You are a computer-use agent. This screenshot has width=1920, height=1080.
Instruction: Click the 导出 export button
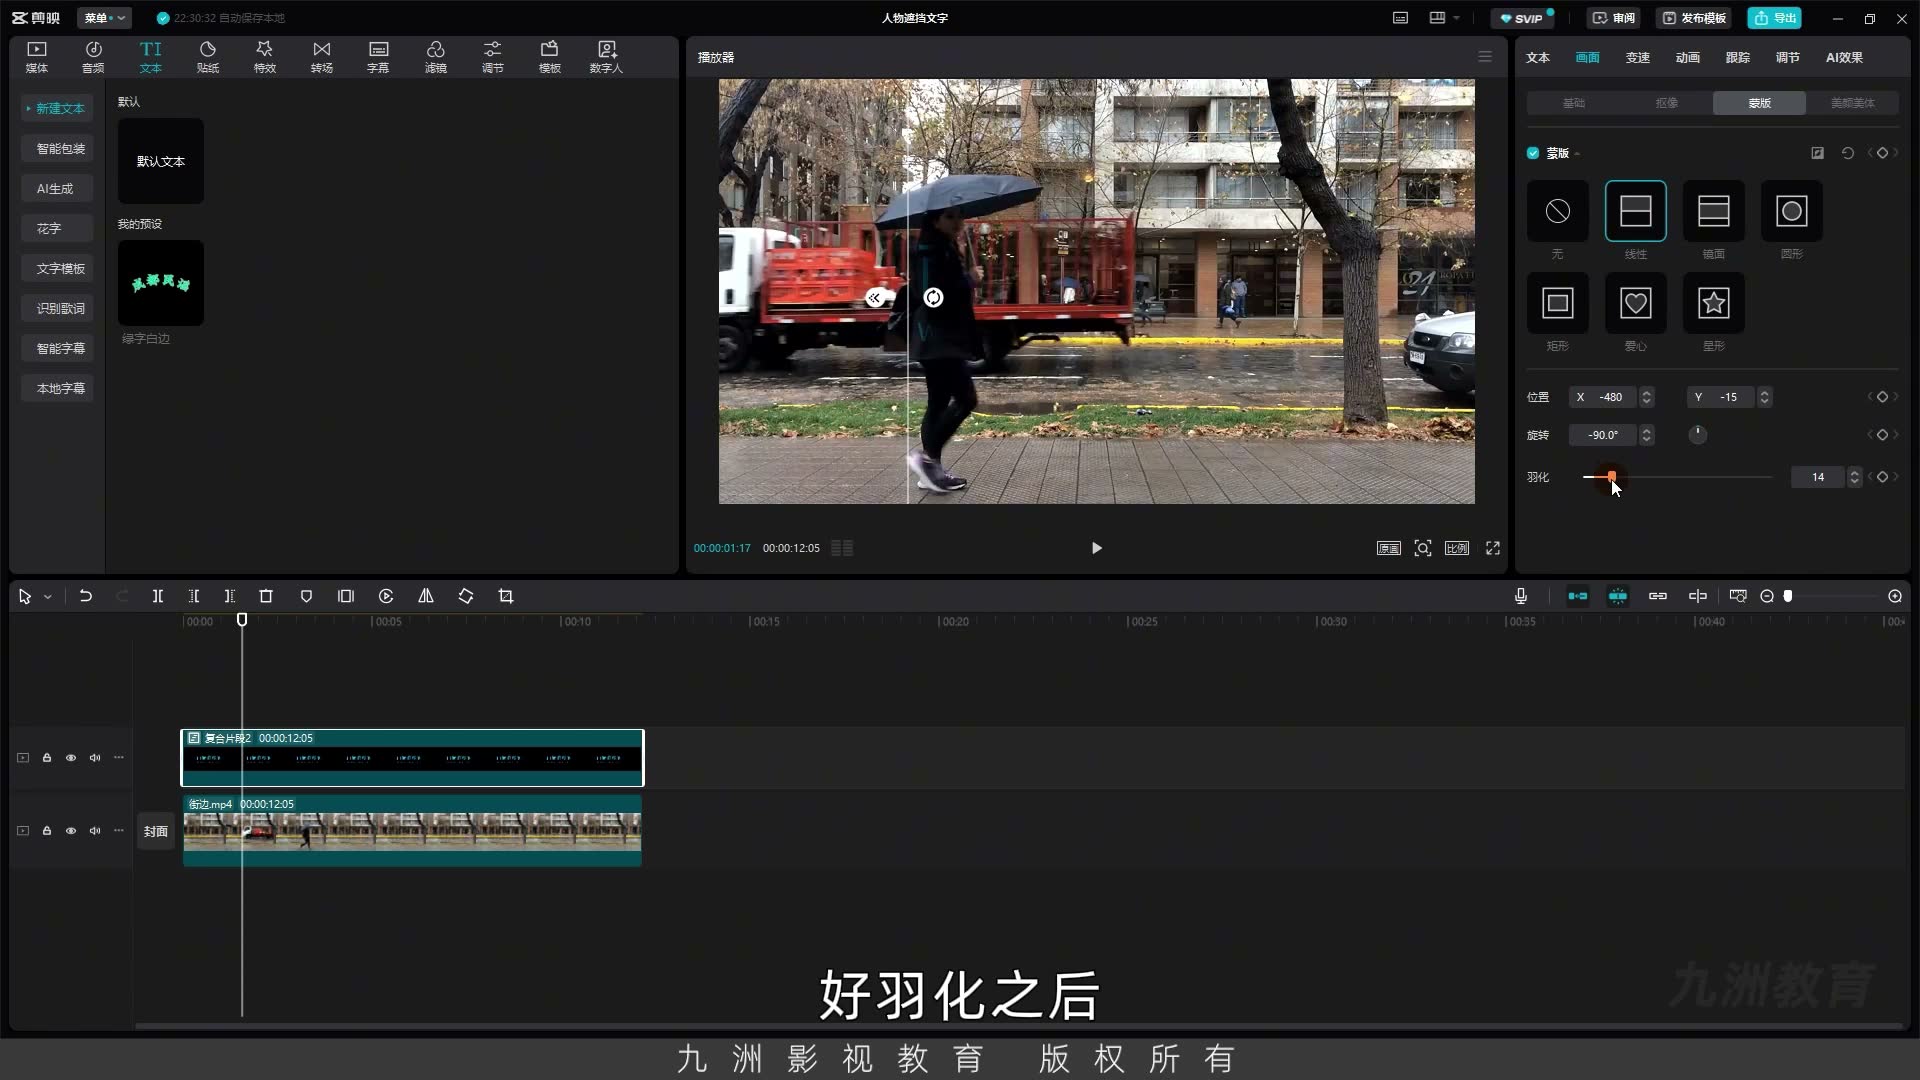coord(1775,18)
